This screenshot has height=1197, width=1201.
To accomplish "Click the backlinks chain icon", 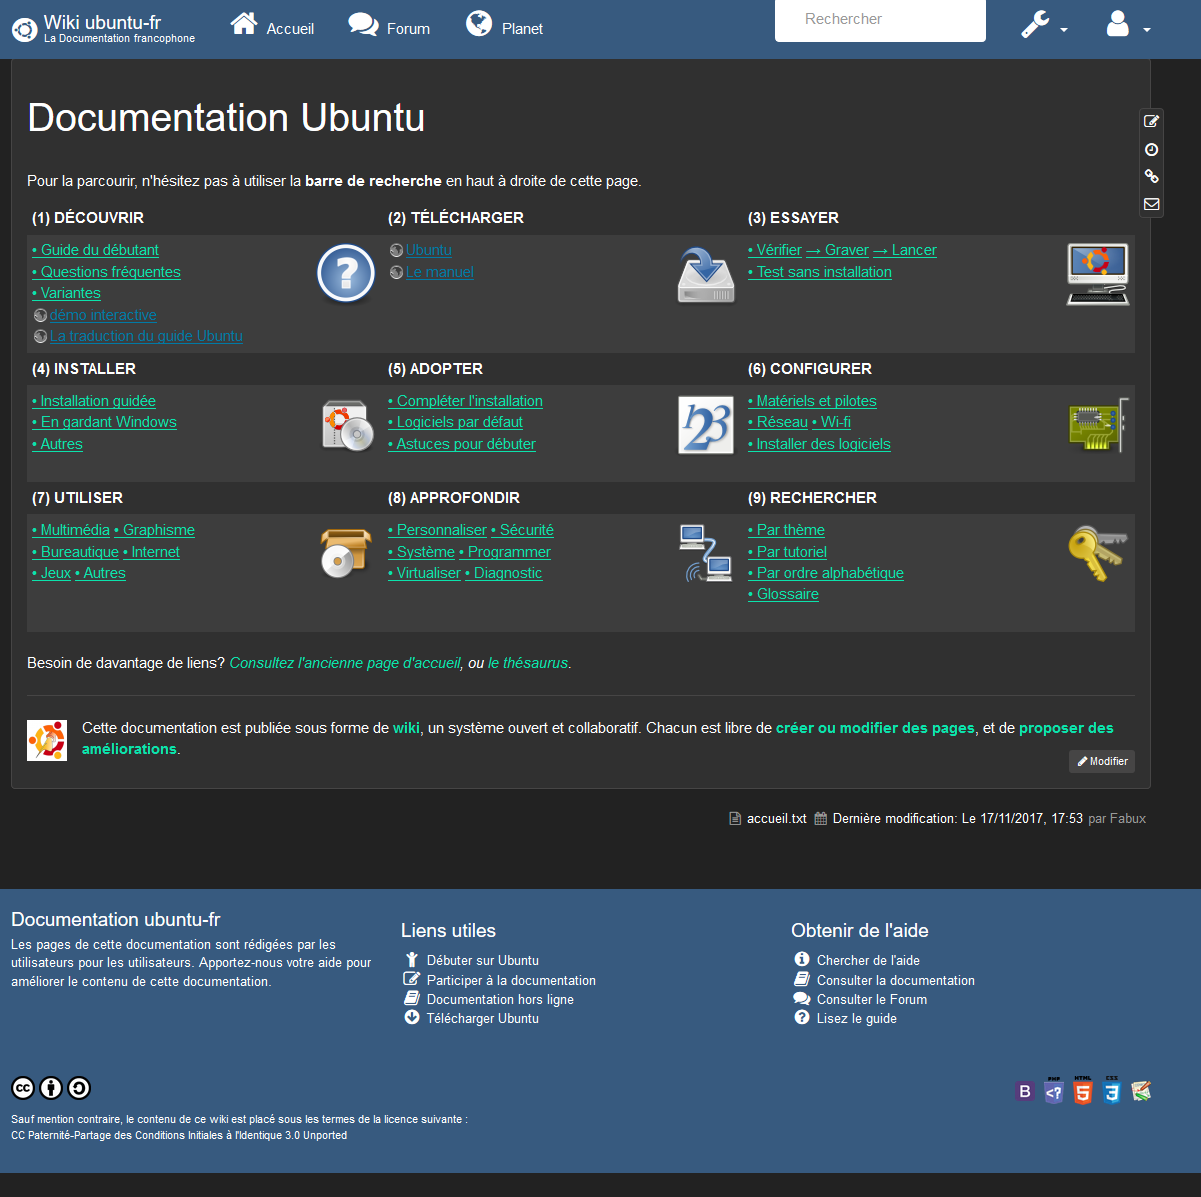I will coord(1151,176).
